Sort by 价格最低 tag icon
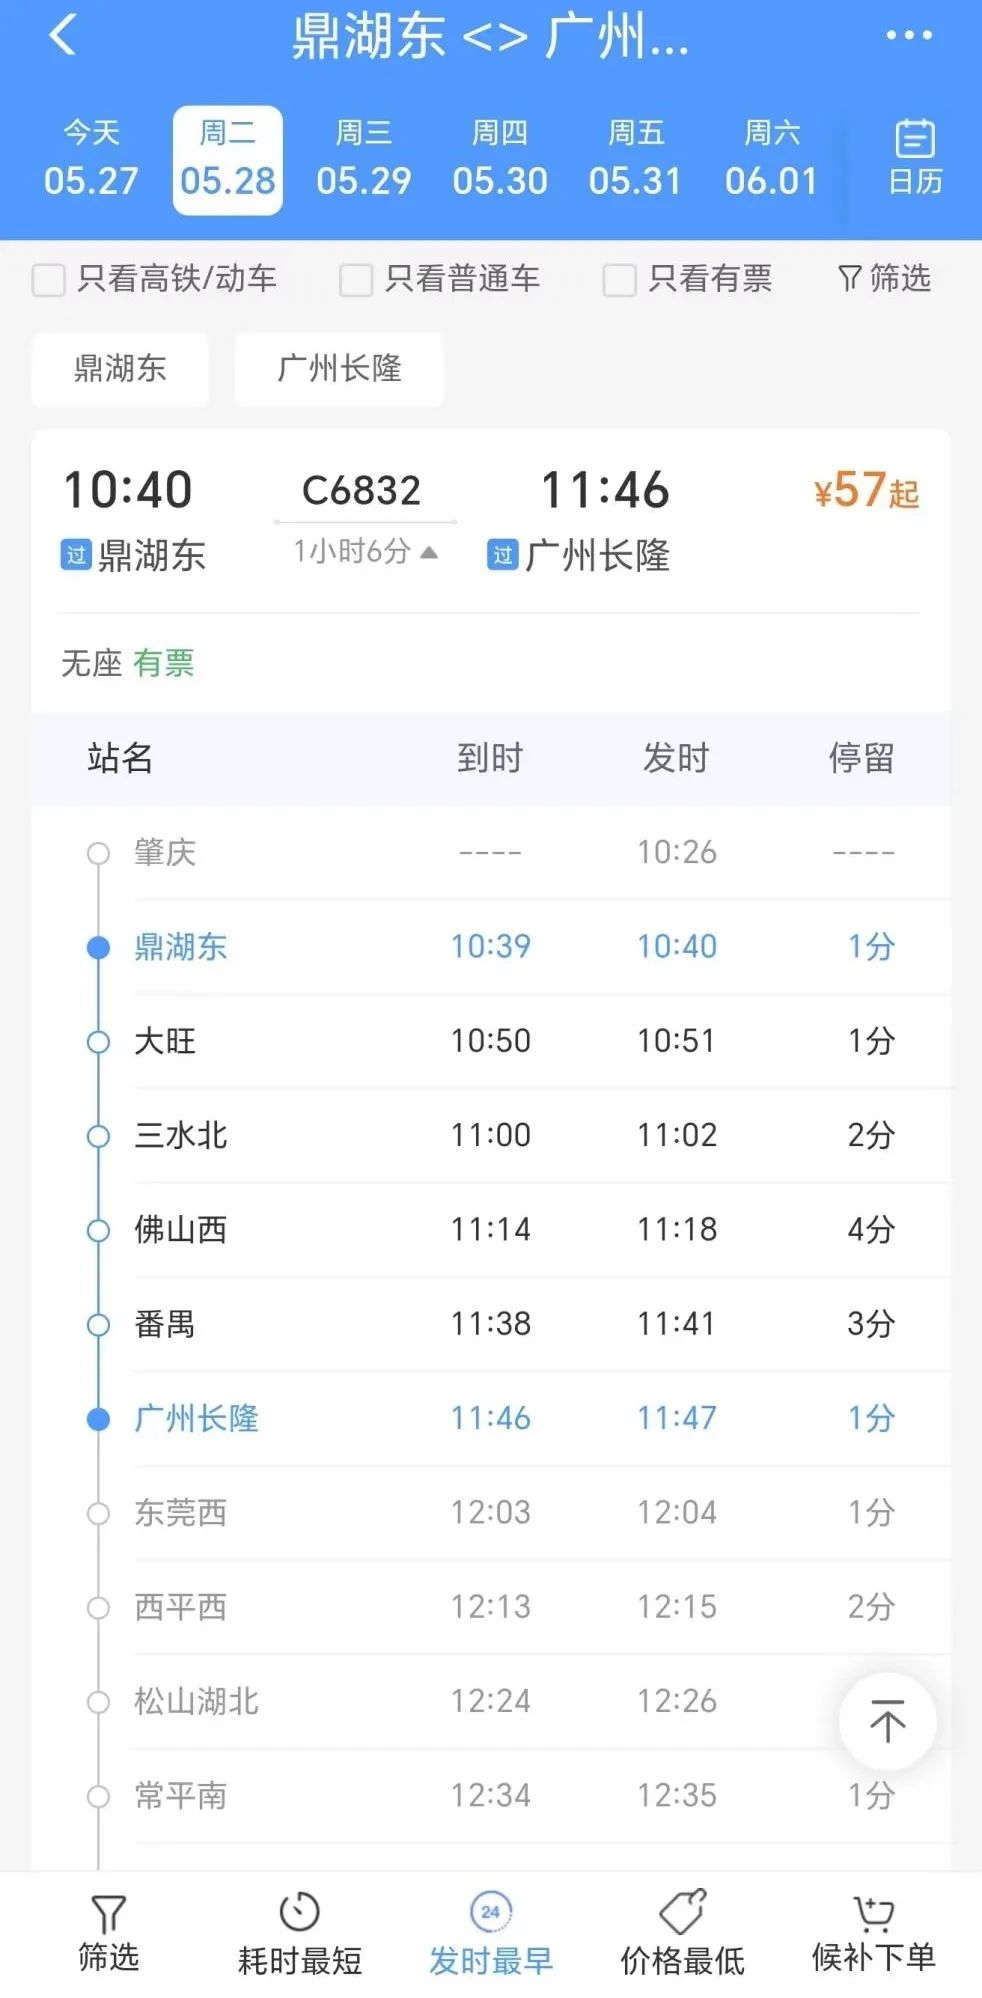 (x=683, y=1912)
